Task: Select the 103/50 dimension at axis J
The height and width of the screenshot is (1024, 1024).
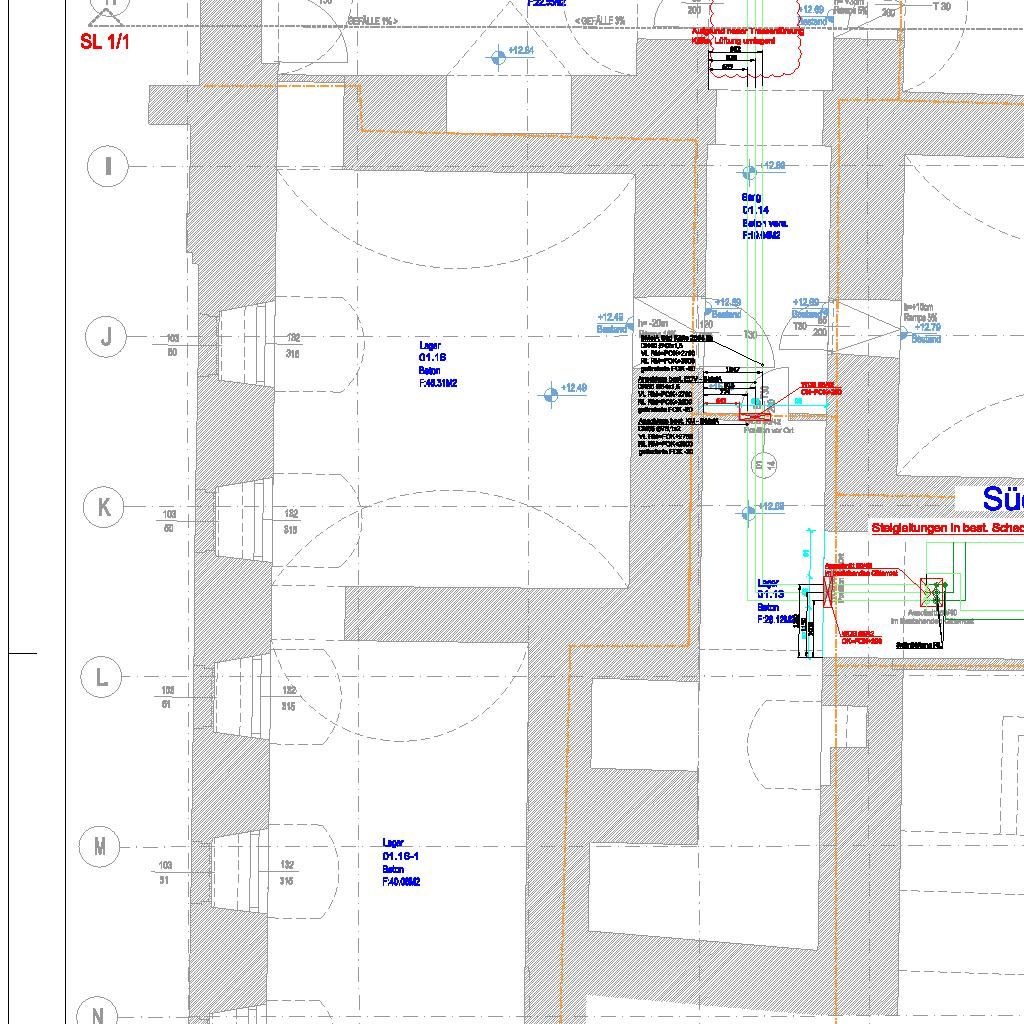Action: tap(172, 346)
